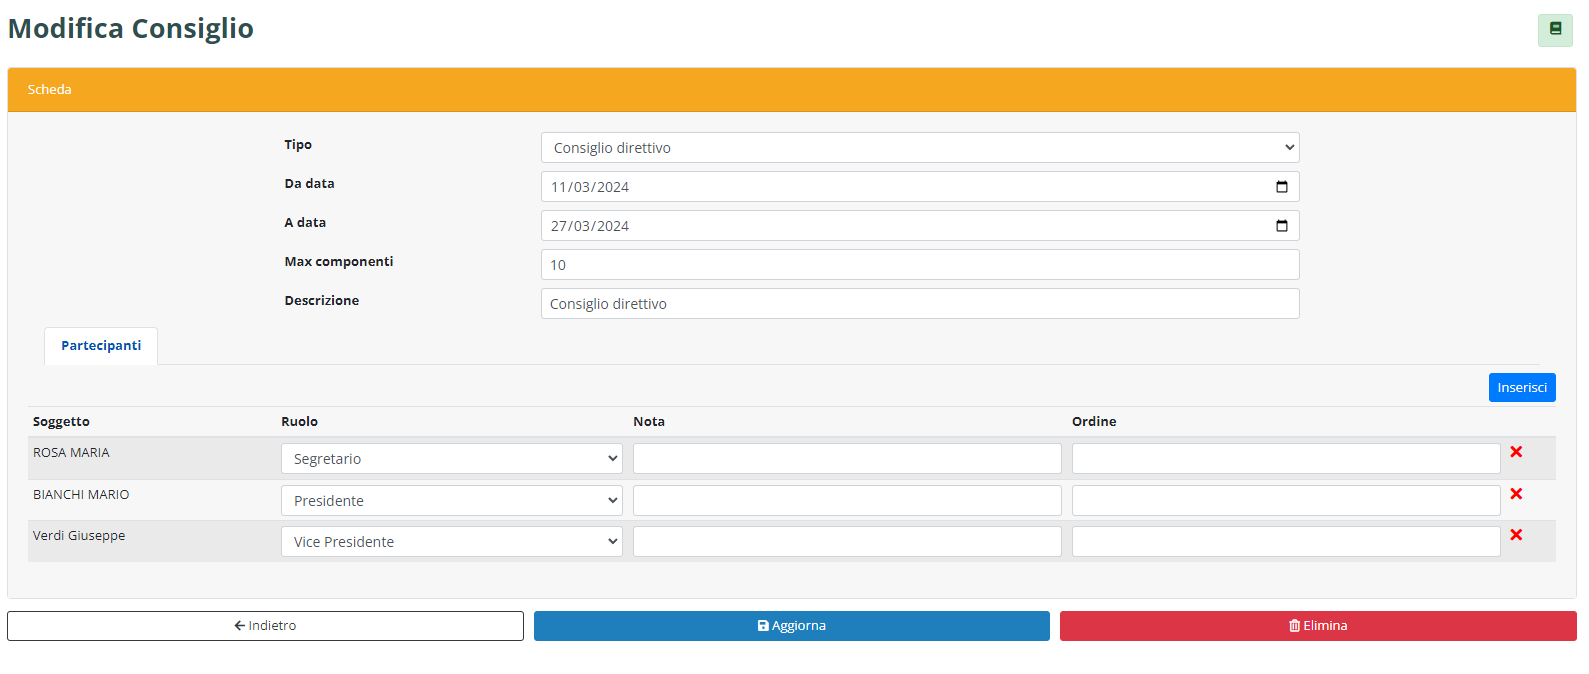Remove Verdi Giuseppe using red X icon

pyautogui.click(x=1516, y=535)
